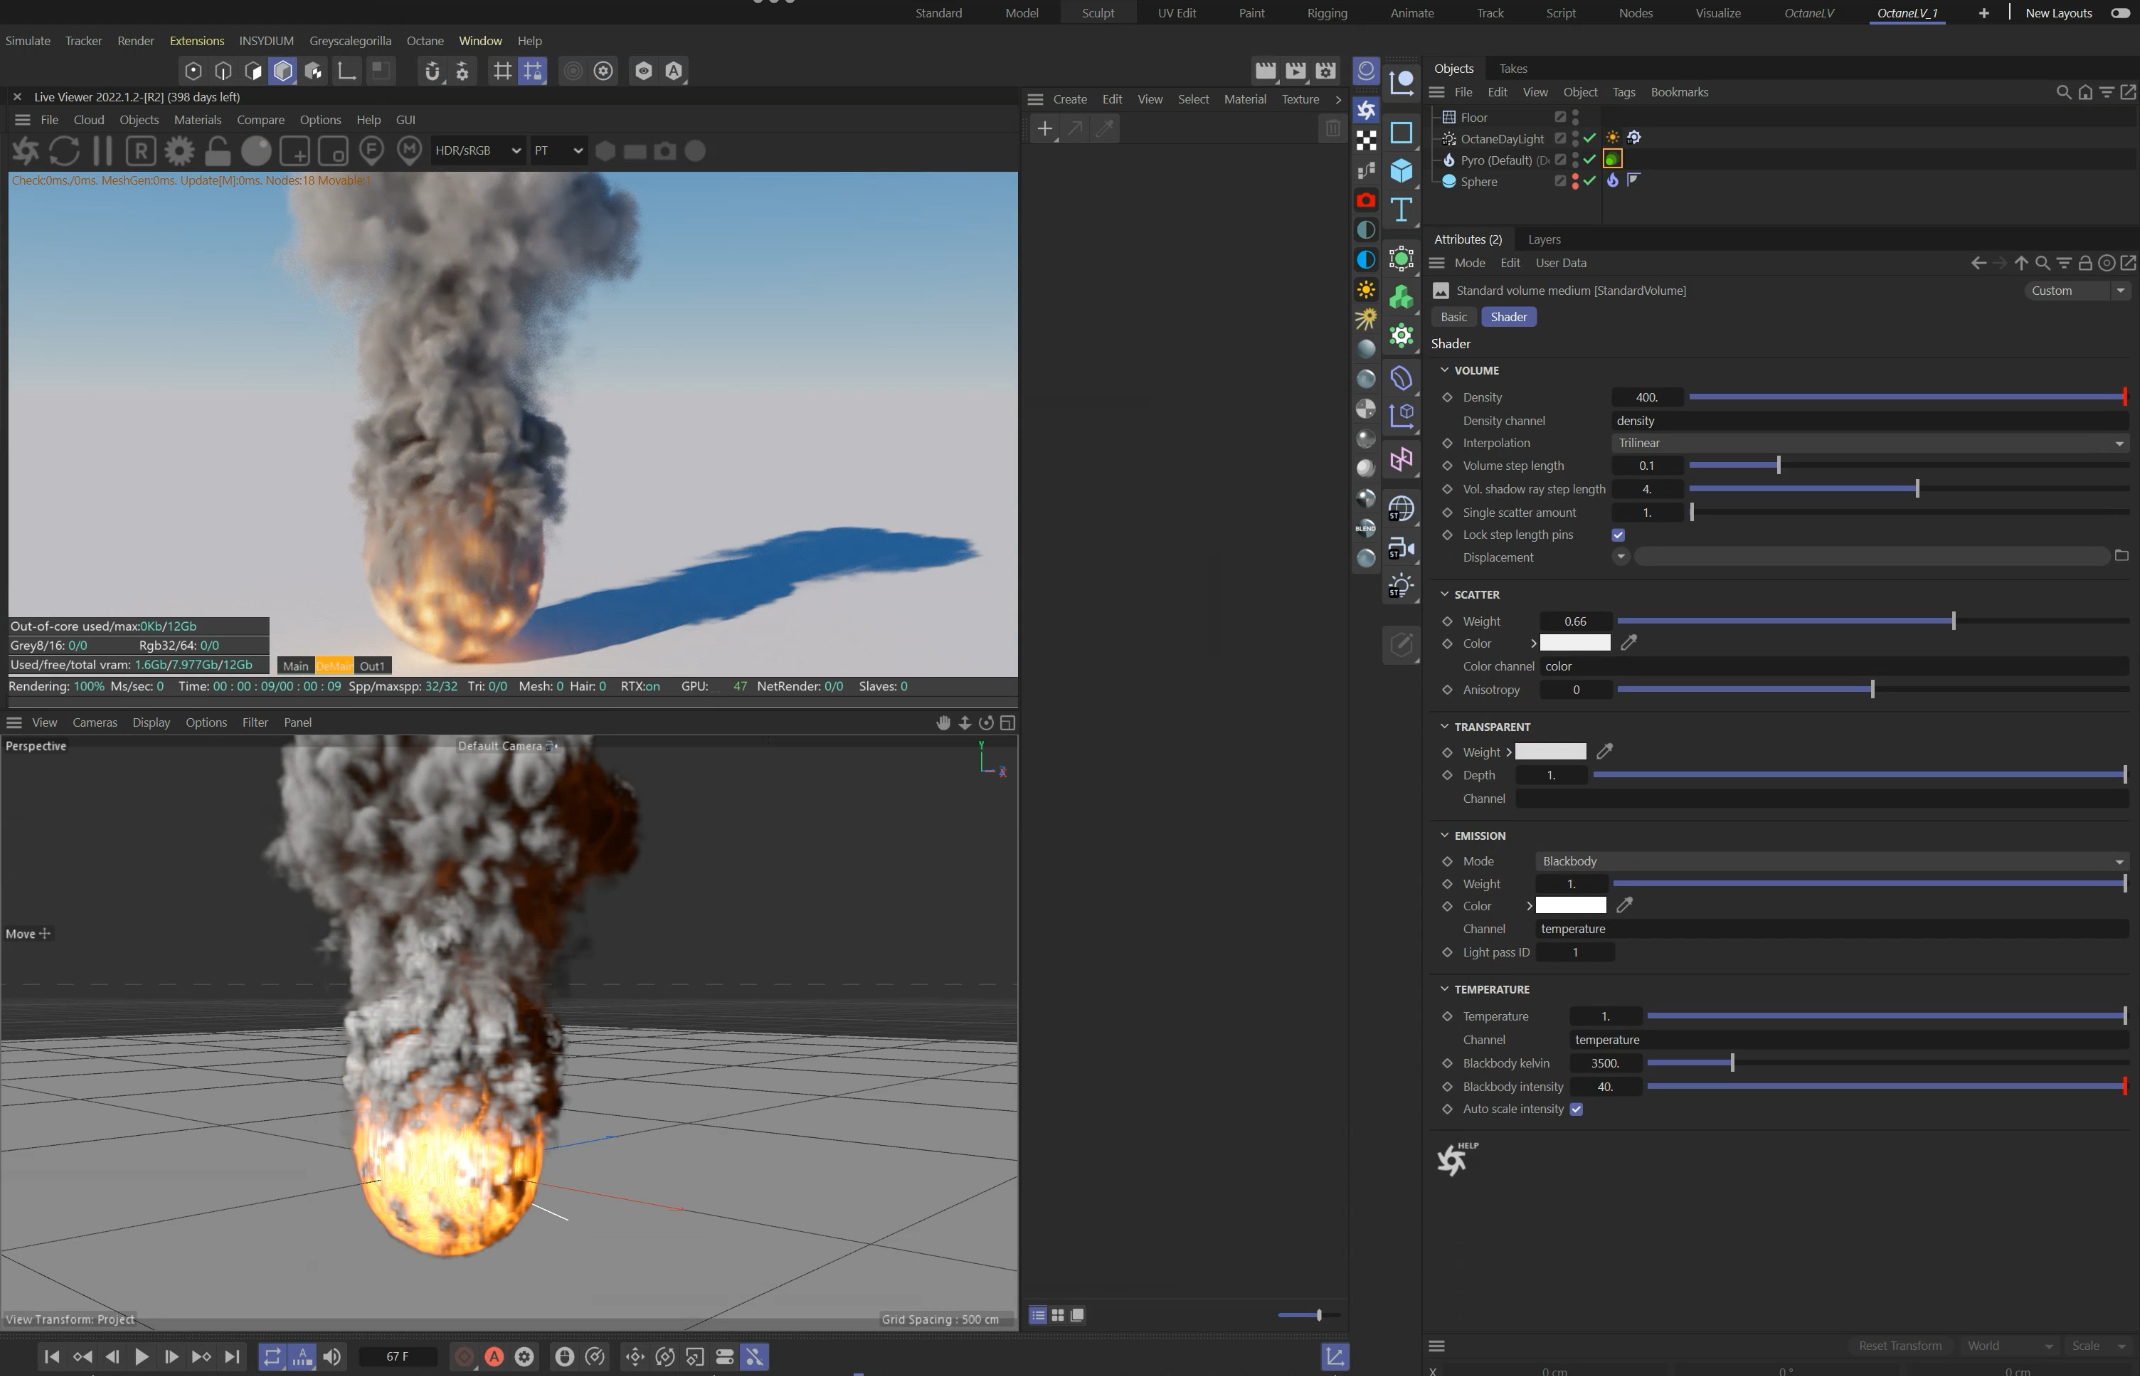Click the Reset Transform button

[x=1899, y=1346]
